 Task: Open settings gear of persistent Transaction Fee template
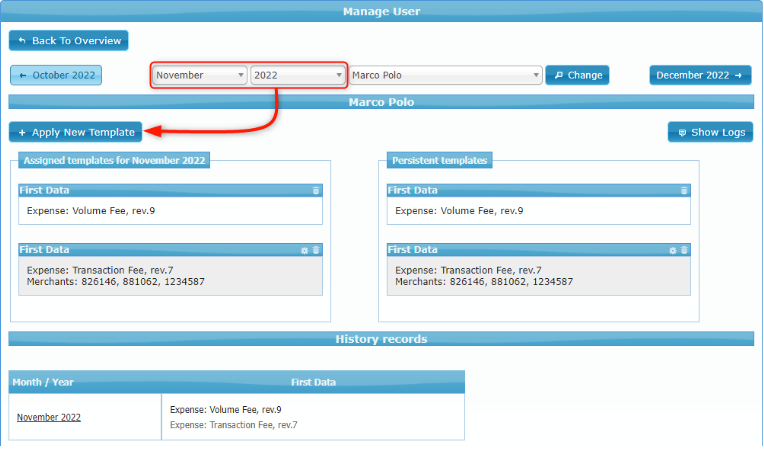673,250
